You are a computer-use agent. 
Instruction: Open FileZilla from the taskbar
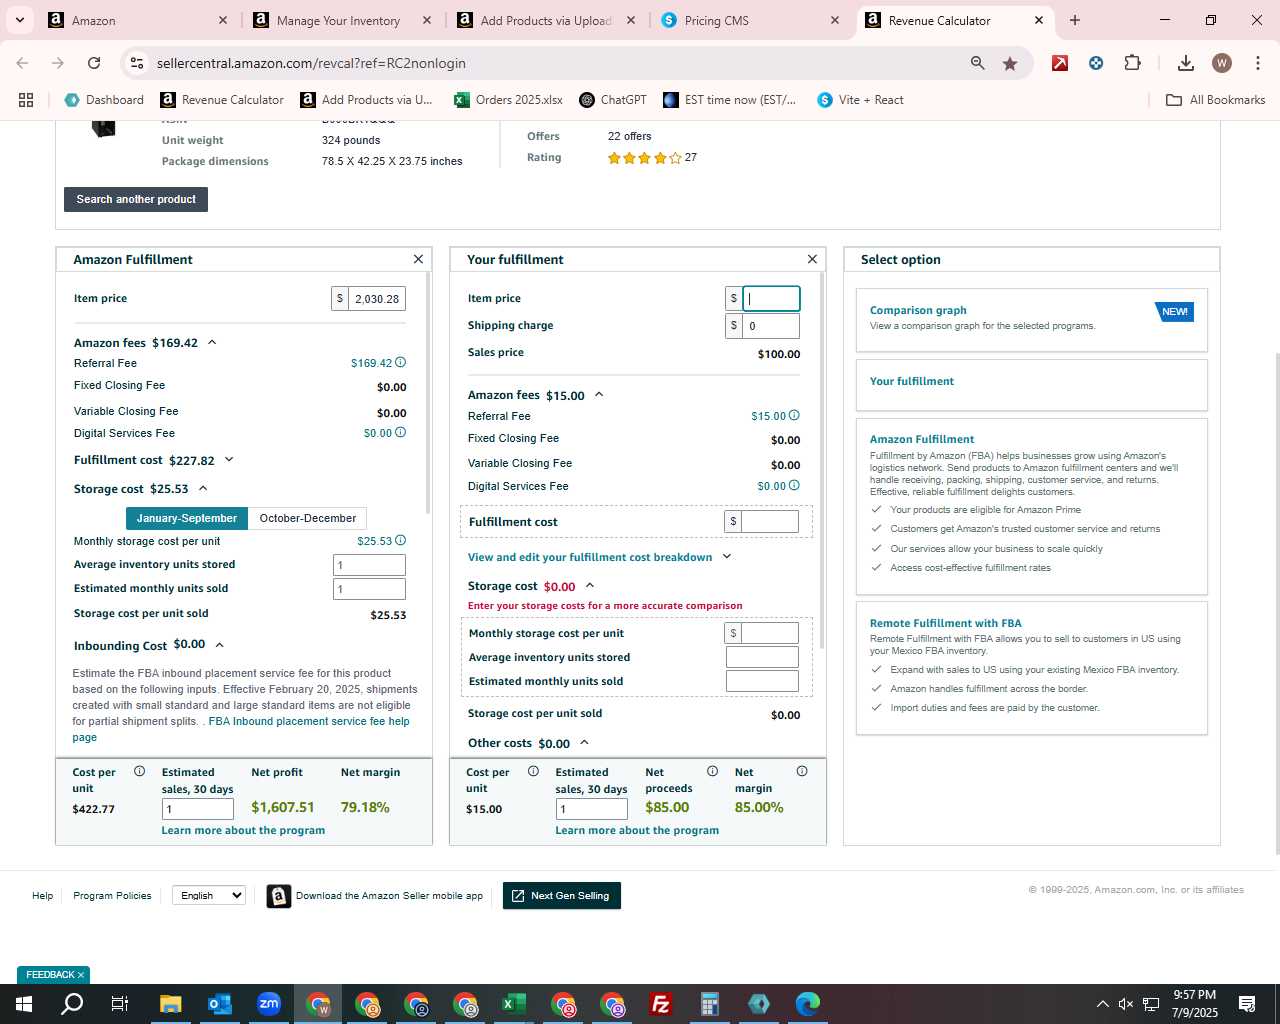click(x=661, y=1004)
